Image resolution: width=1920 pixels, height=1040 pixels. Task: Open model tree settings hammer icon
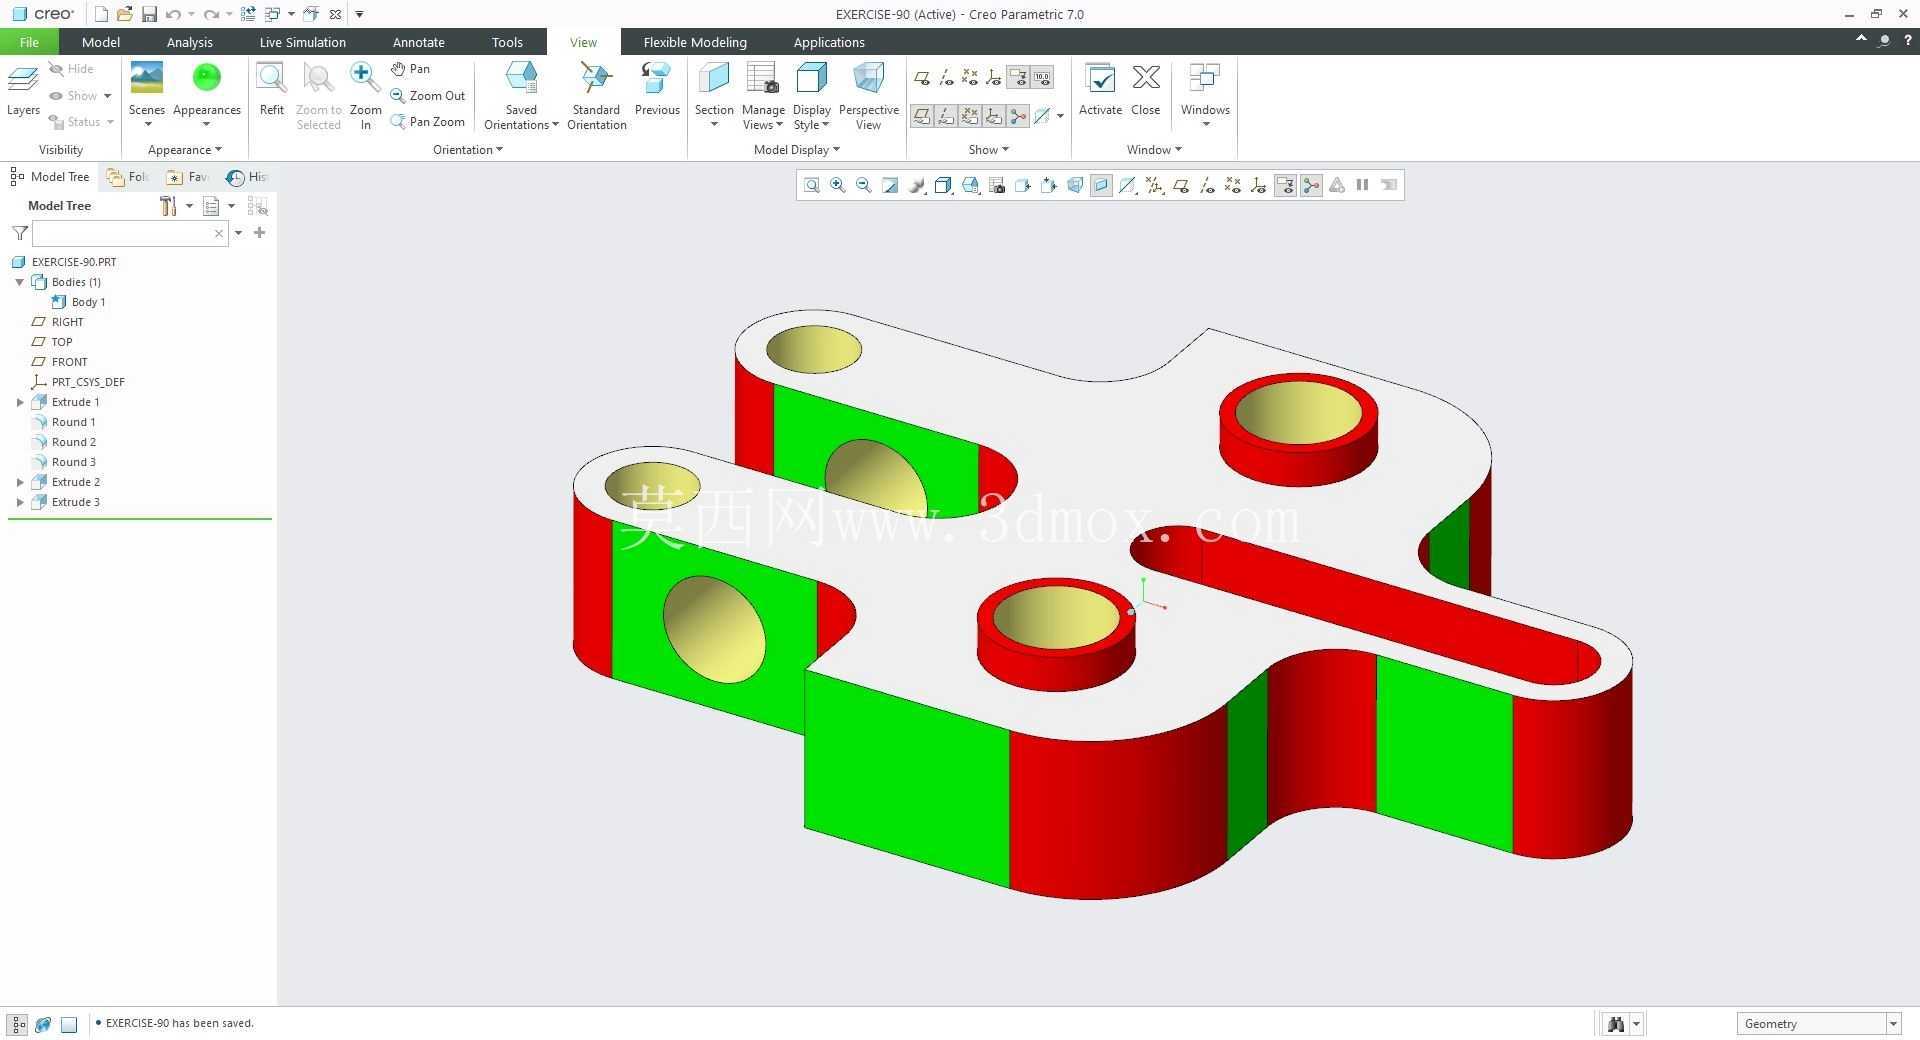tap(168, 206)
